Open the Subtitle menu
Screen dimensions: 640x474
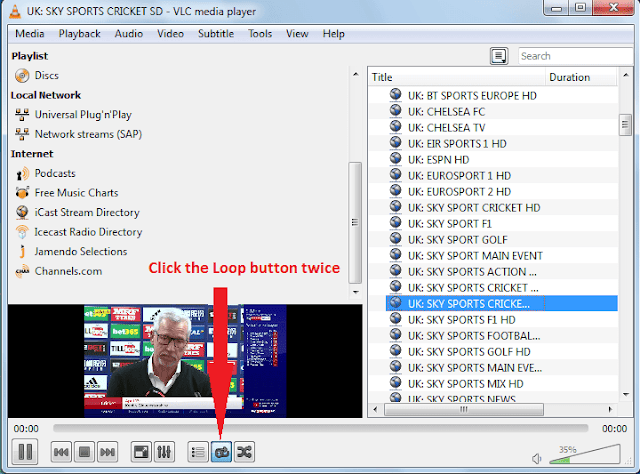(x=216, y=33)
